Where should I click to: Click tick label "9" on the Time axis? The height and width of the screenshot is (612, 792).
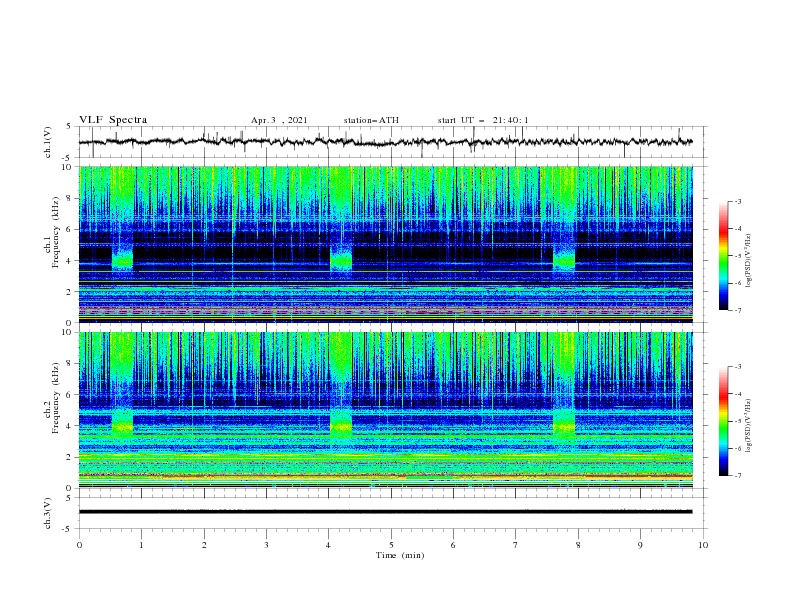coord(640,545)
